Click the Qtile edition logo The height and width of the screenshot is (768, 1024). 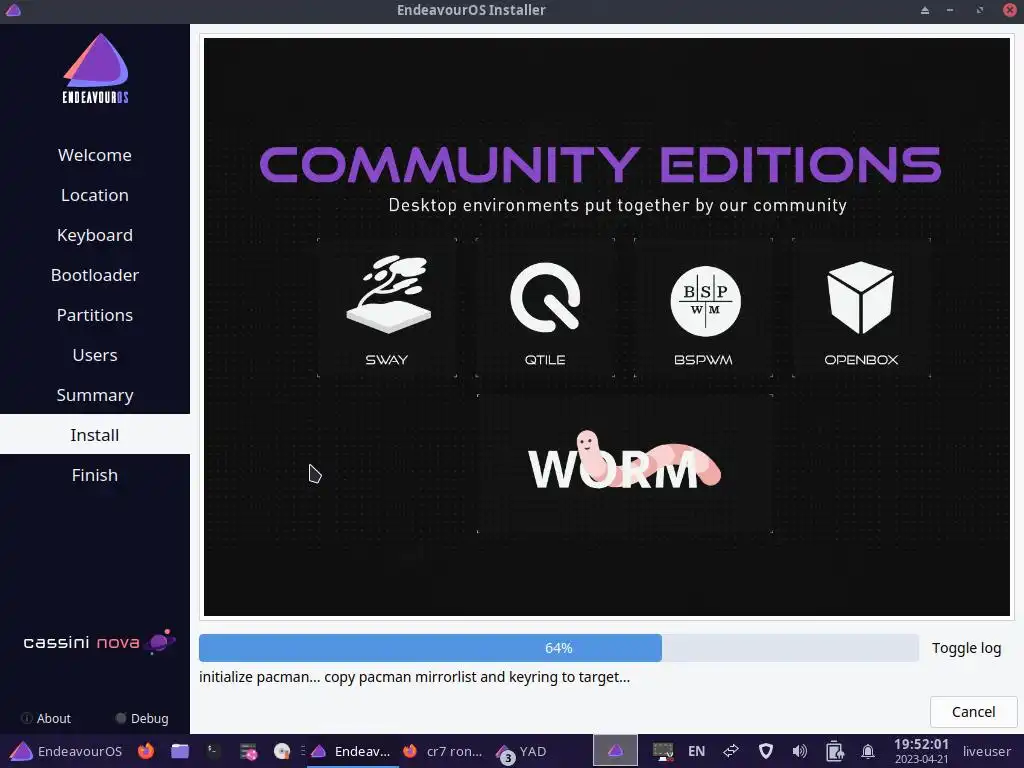[x=545, y=297]
